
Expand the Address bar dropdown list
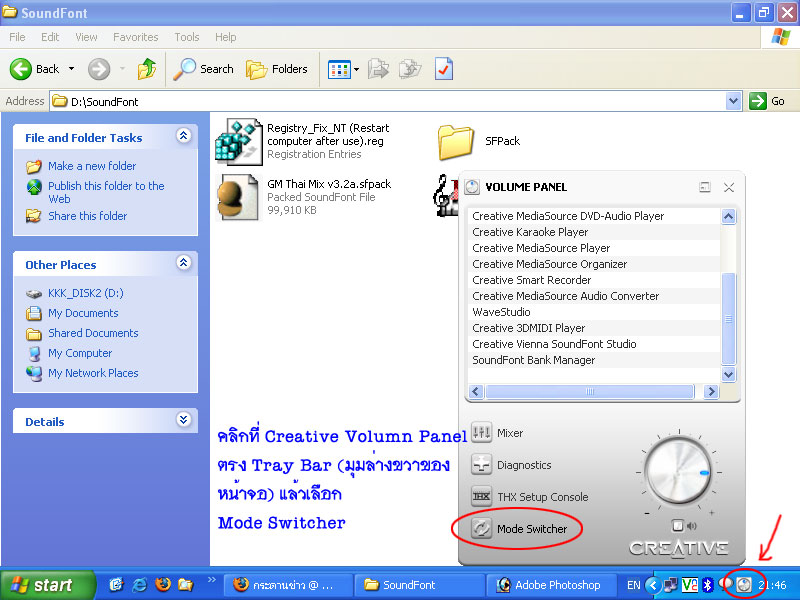point(733,101)
